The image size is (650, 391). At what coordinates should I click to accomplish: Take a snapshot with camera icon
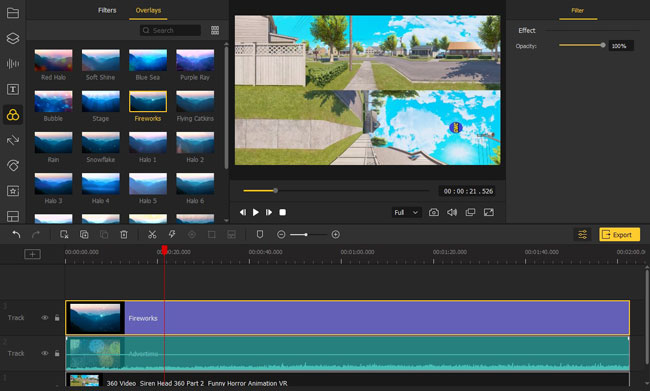point(434,212)
